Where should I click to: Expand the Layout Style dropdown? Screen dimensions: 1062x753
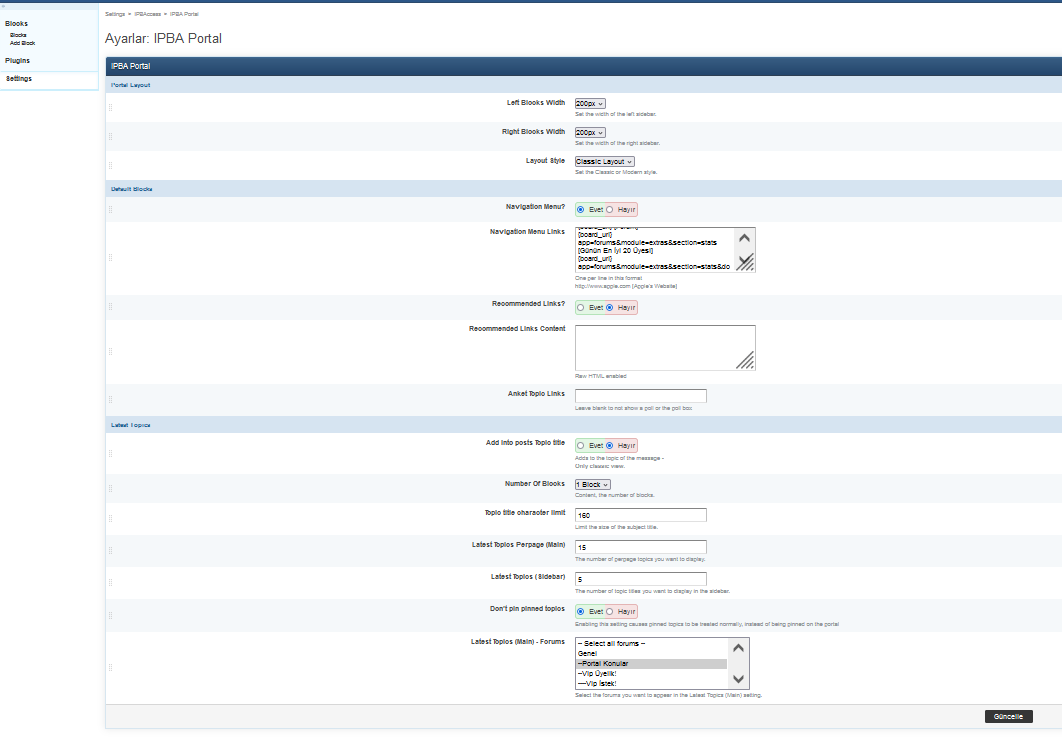pos(605,162)
